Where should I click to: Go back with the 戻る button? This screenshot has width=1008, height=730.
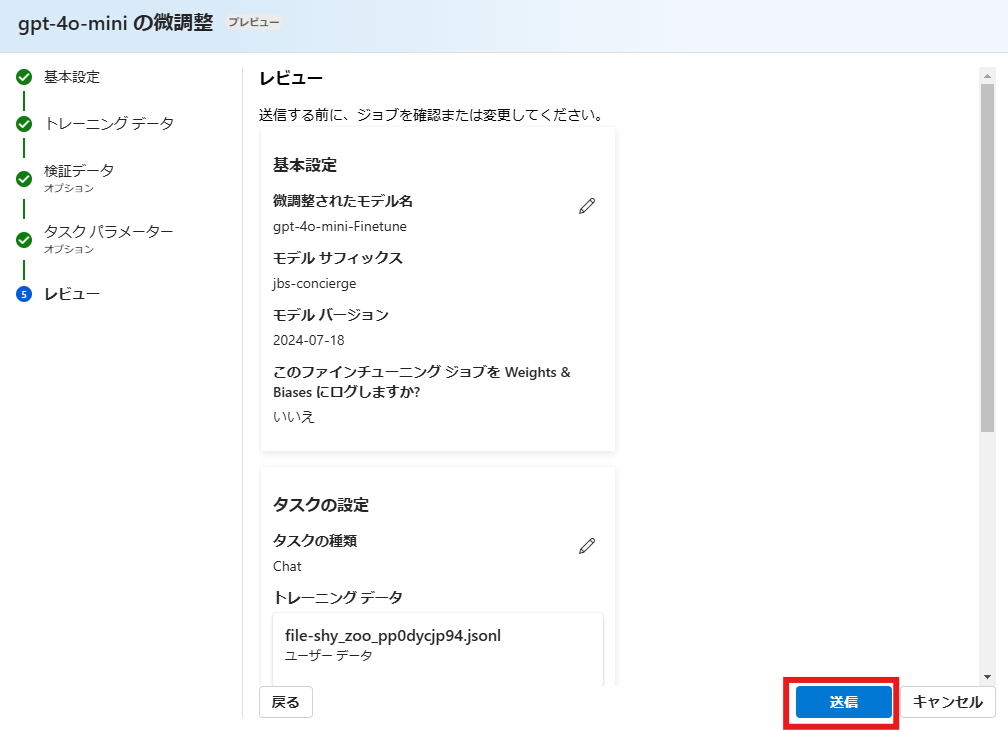tap(285, 702)
